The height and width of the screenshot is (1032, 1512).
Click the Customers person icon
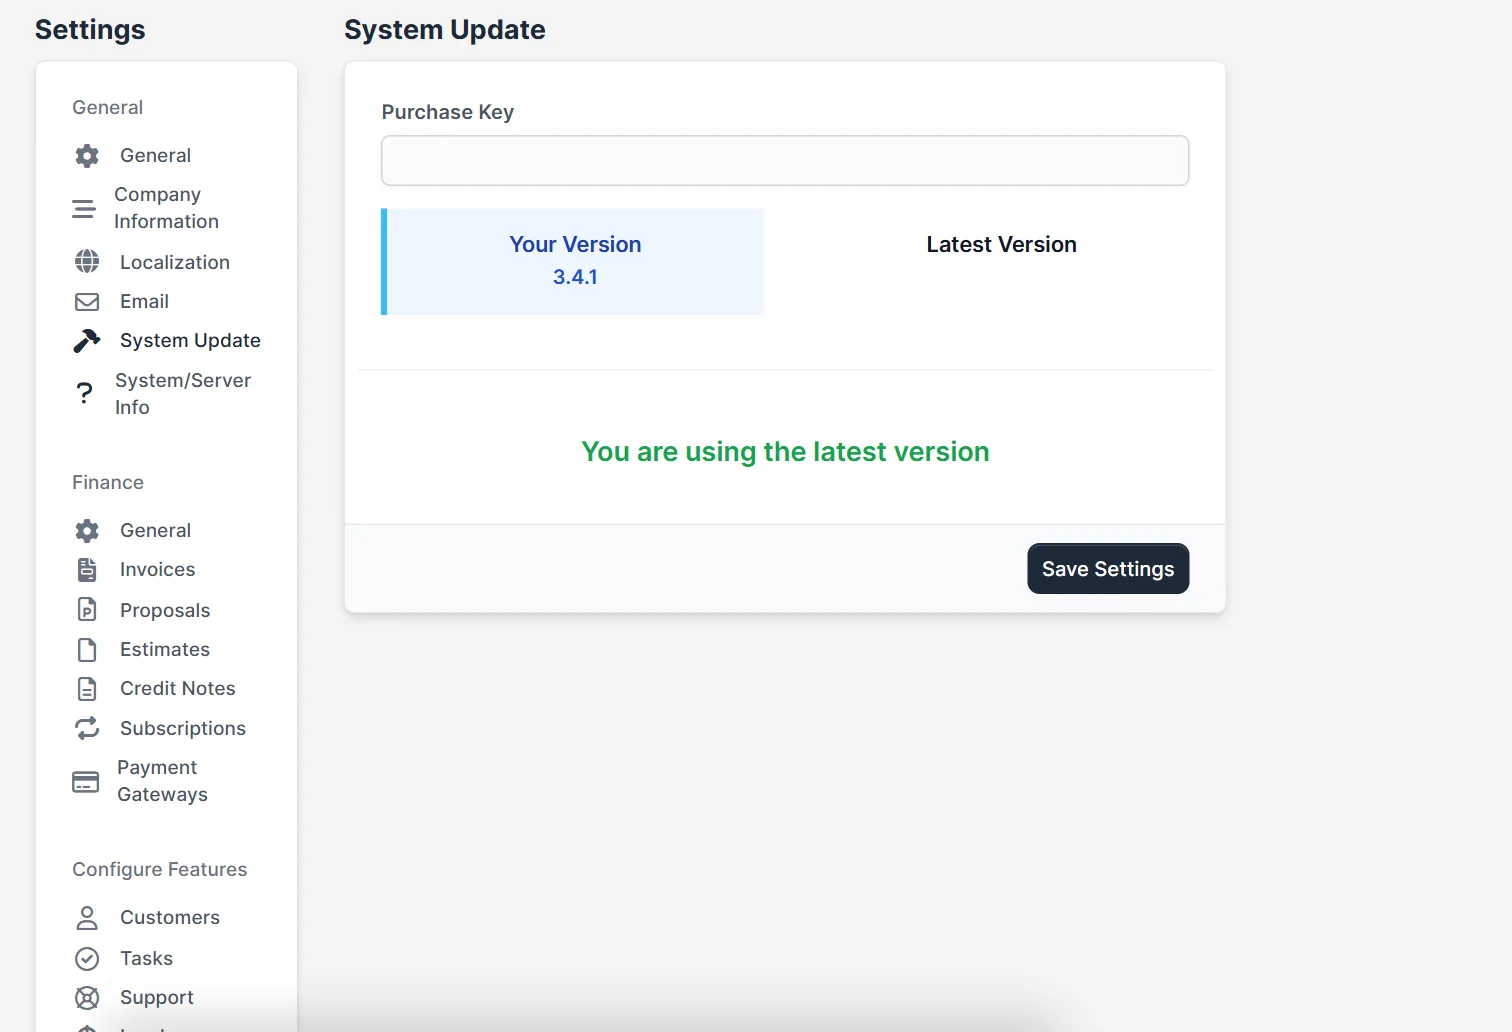click(87, 917)
